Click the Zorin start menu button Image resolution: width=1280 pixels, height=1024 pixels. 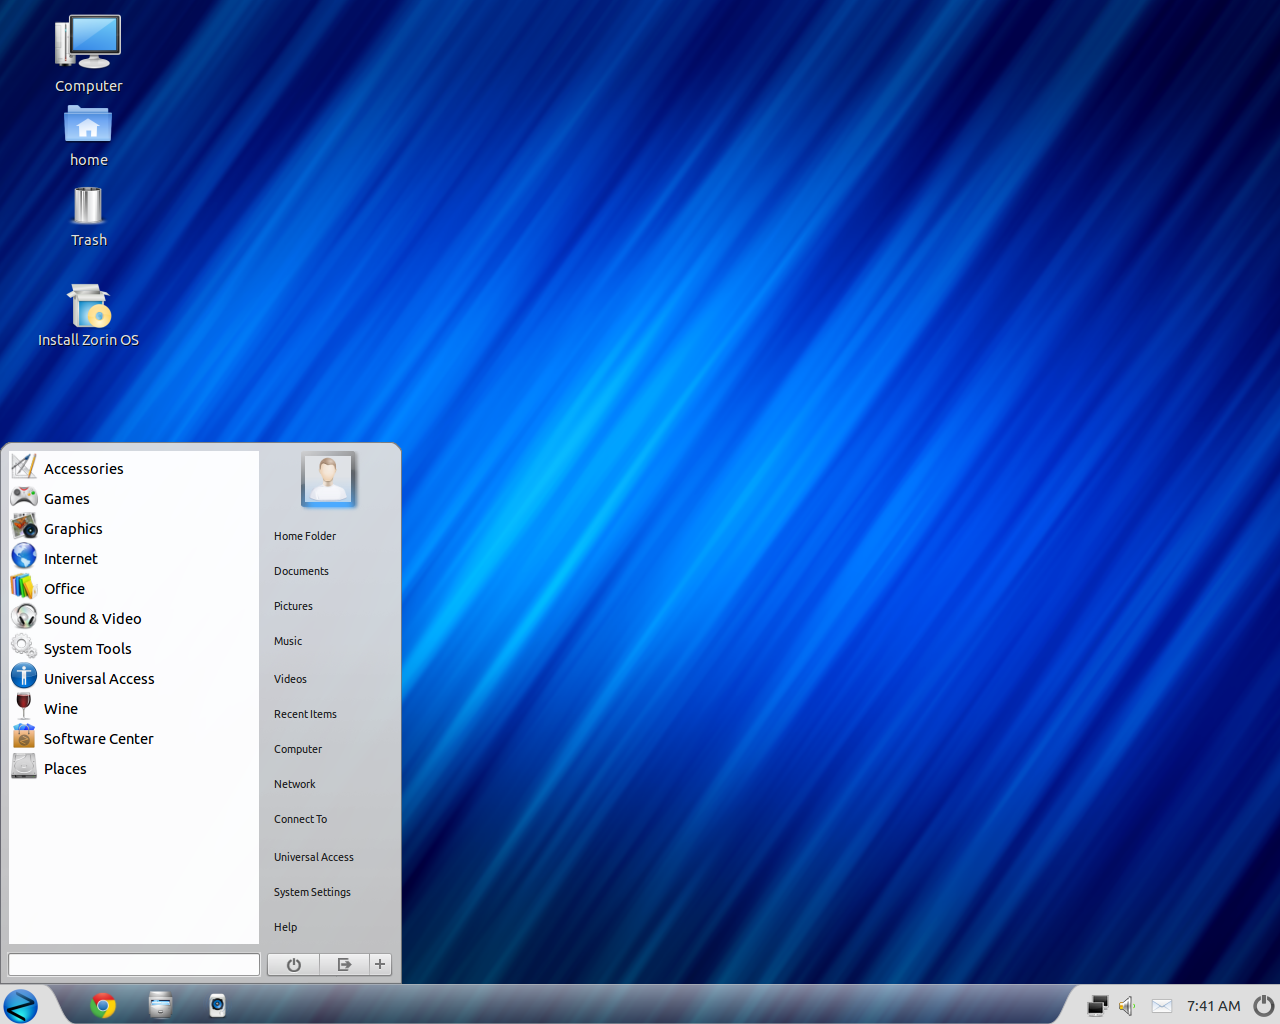coord(21,1005)
